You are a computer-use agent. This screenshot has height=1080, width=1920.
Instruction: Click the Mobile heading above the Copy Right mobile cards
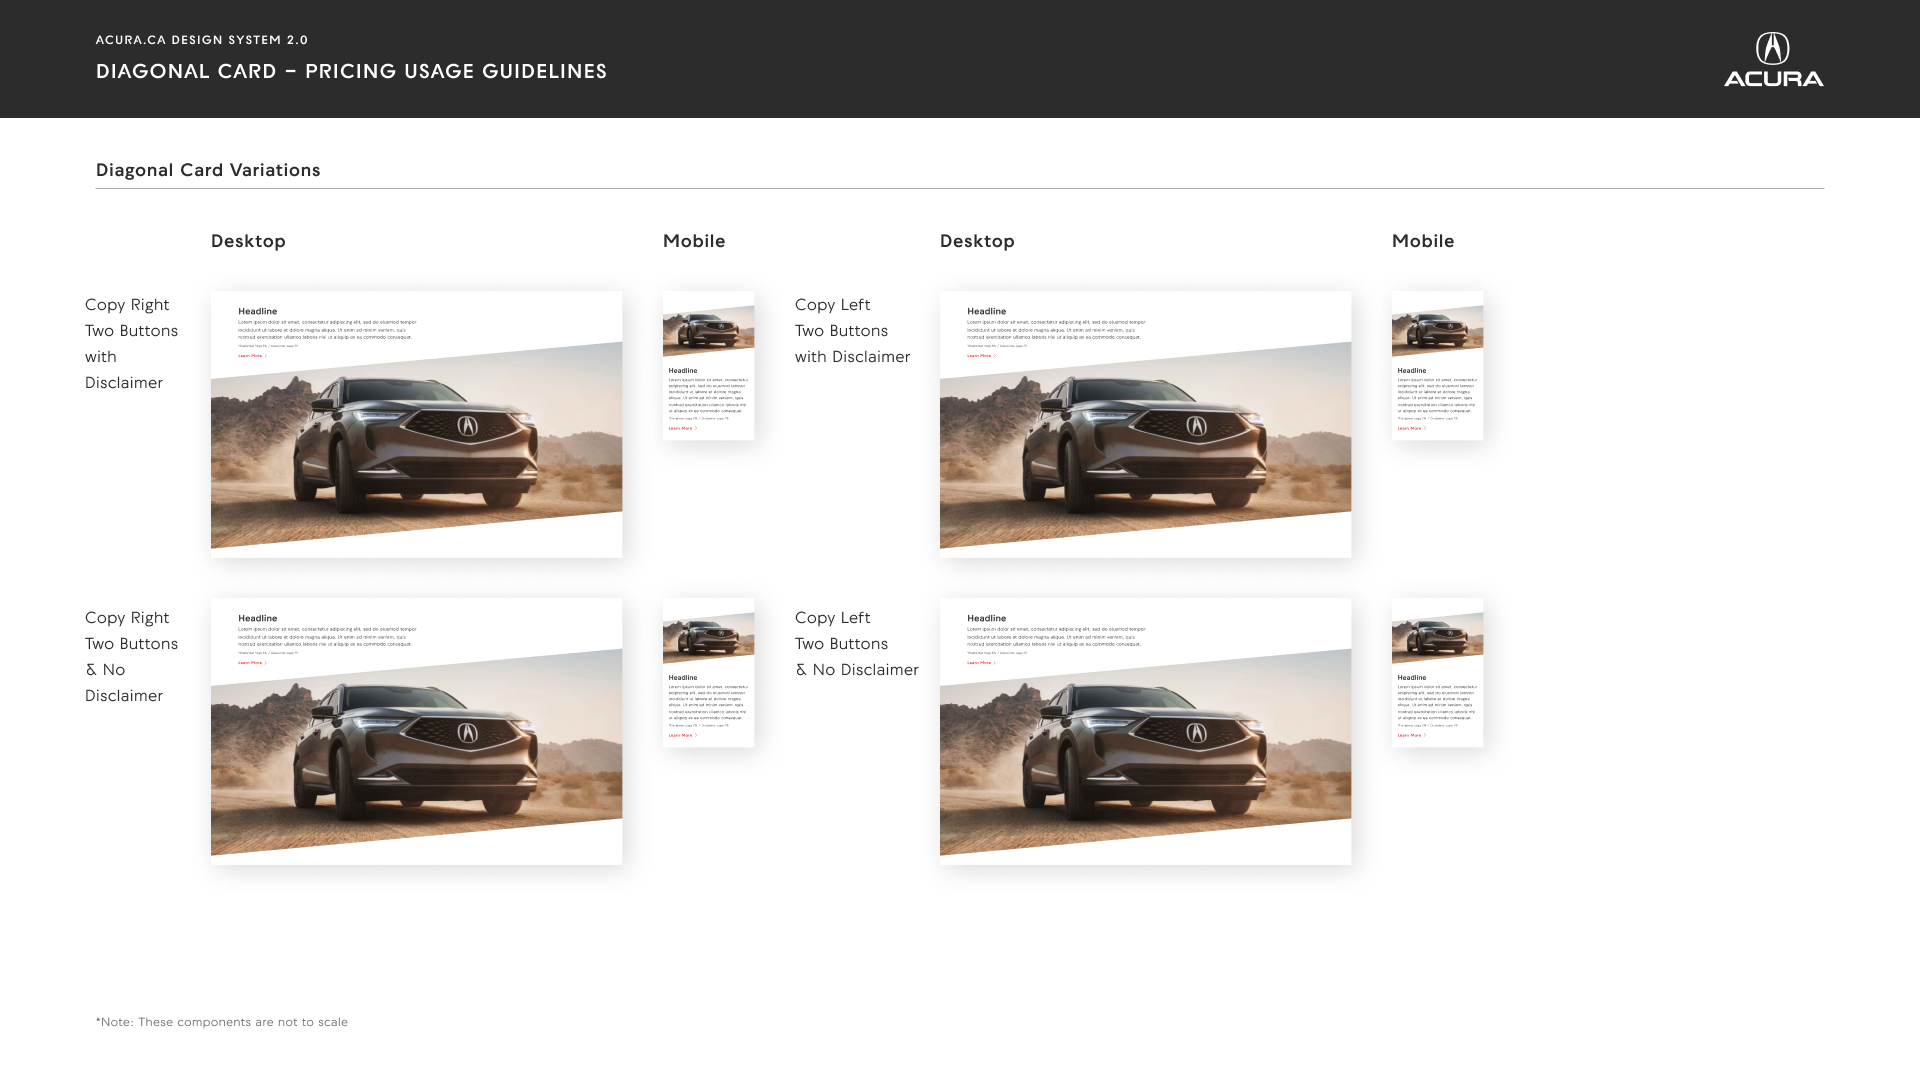694,241
